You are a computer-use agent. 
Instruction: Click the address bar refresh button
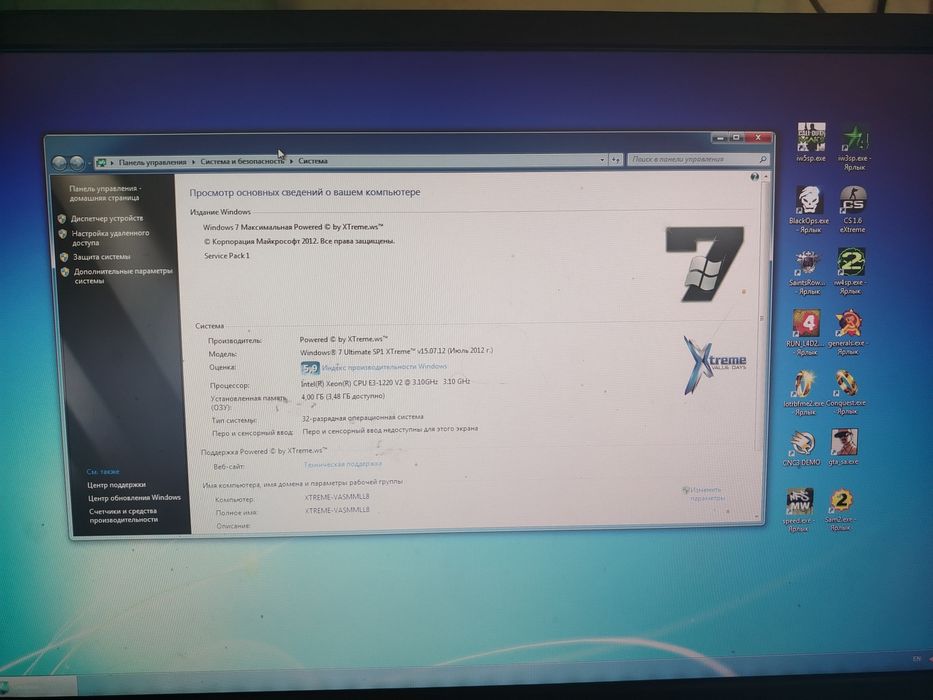(x=616, y=160)
